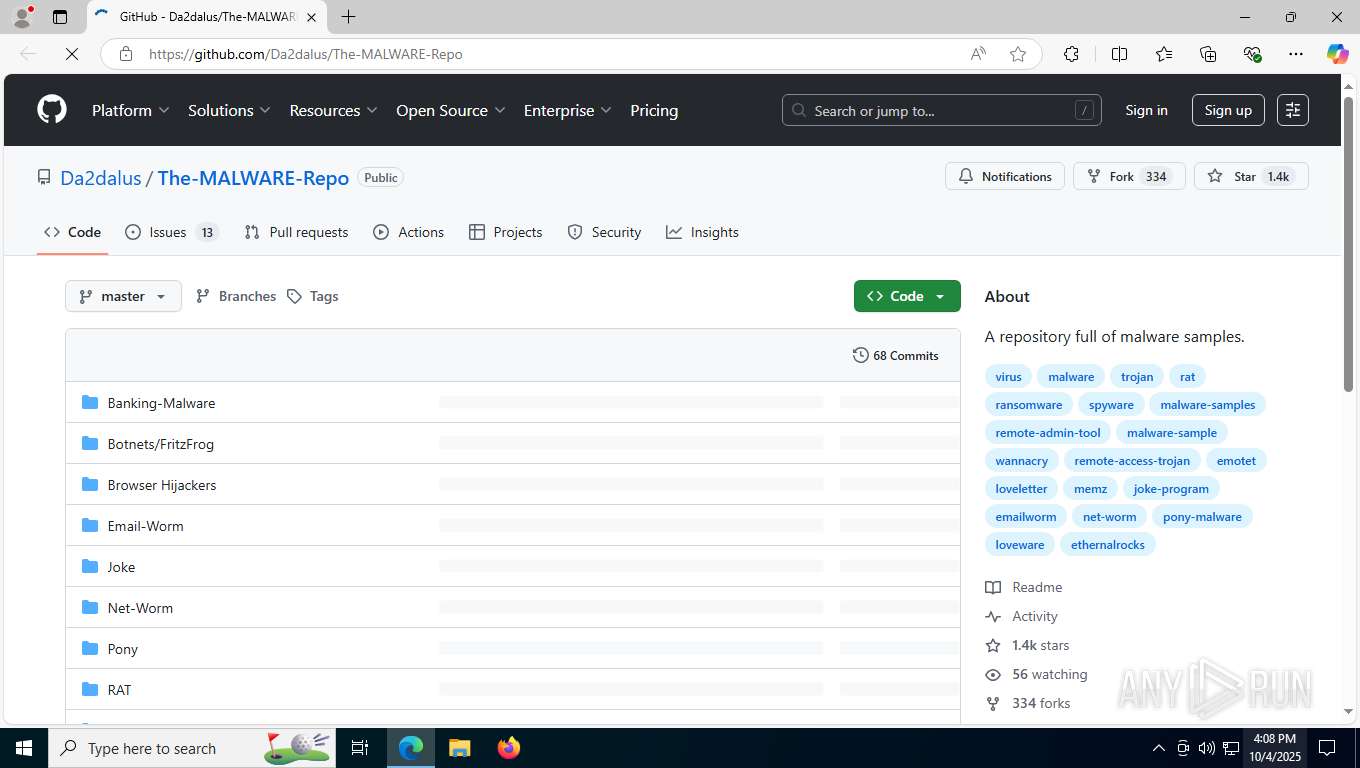
Task: Switch to the Insights tab
Action: 702,232
